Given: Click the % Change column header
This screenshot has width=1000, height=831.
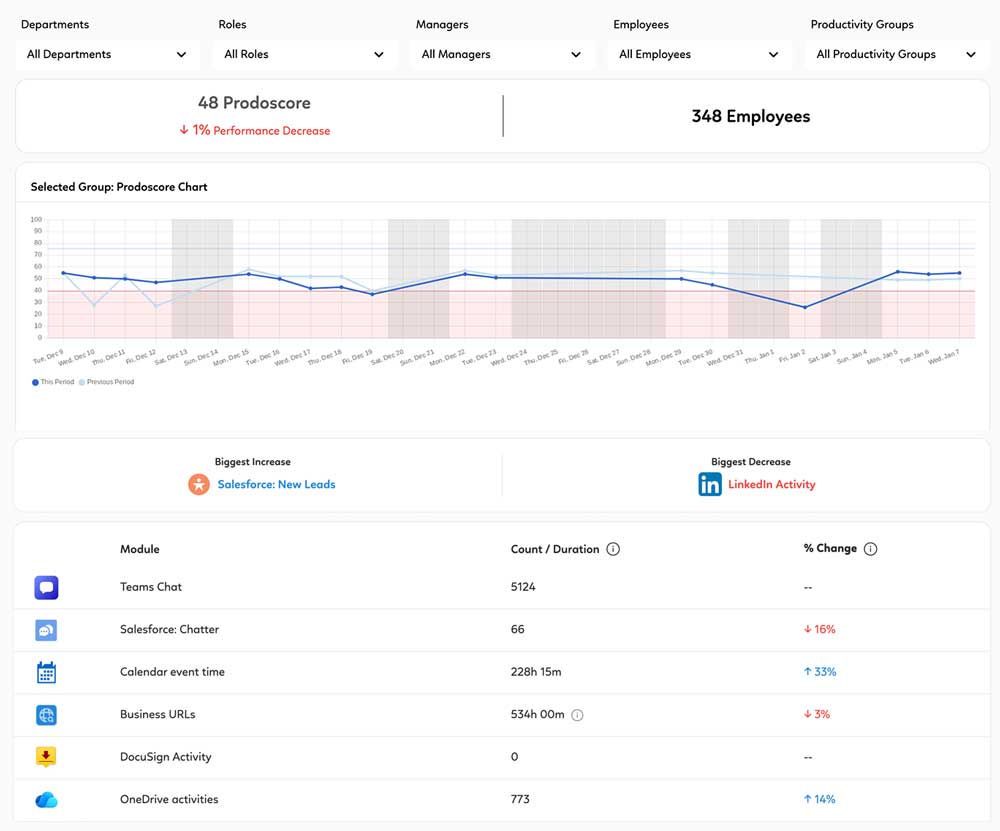Looking at the screenshot, I should (830, 548).
